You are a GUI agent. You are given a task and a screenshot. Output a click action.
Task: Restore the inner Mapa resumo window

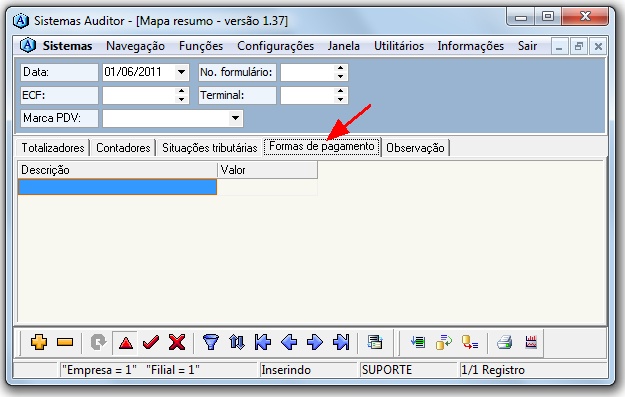578,47
